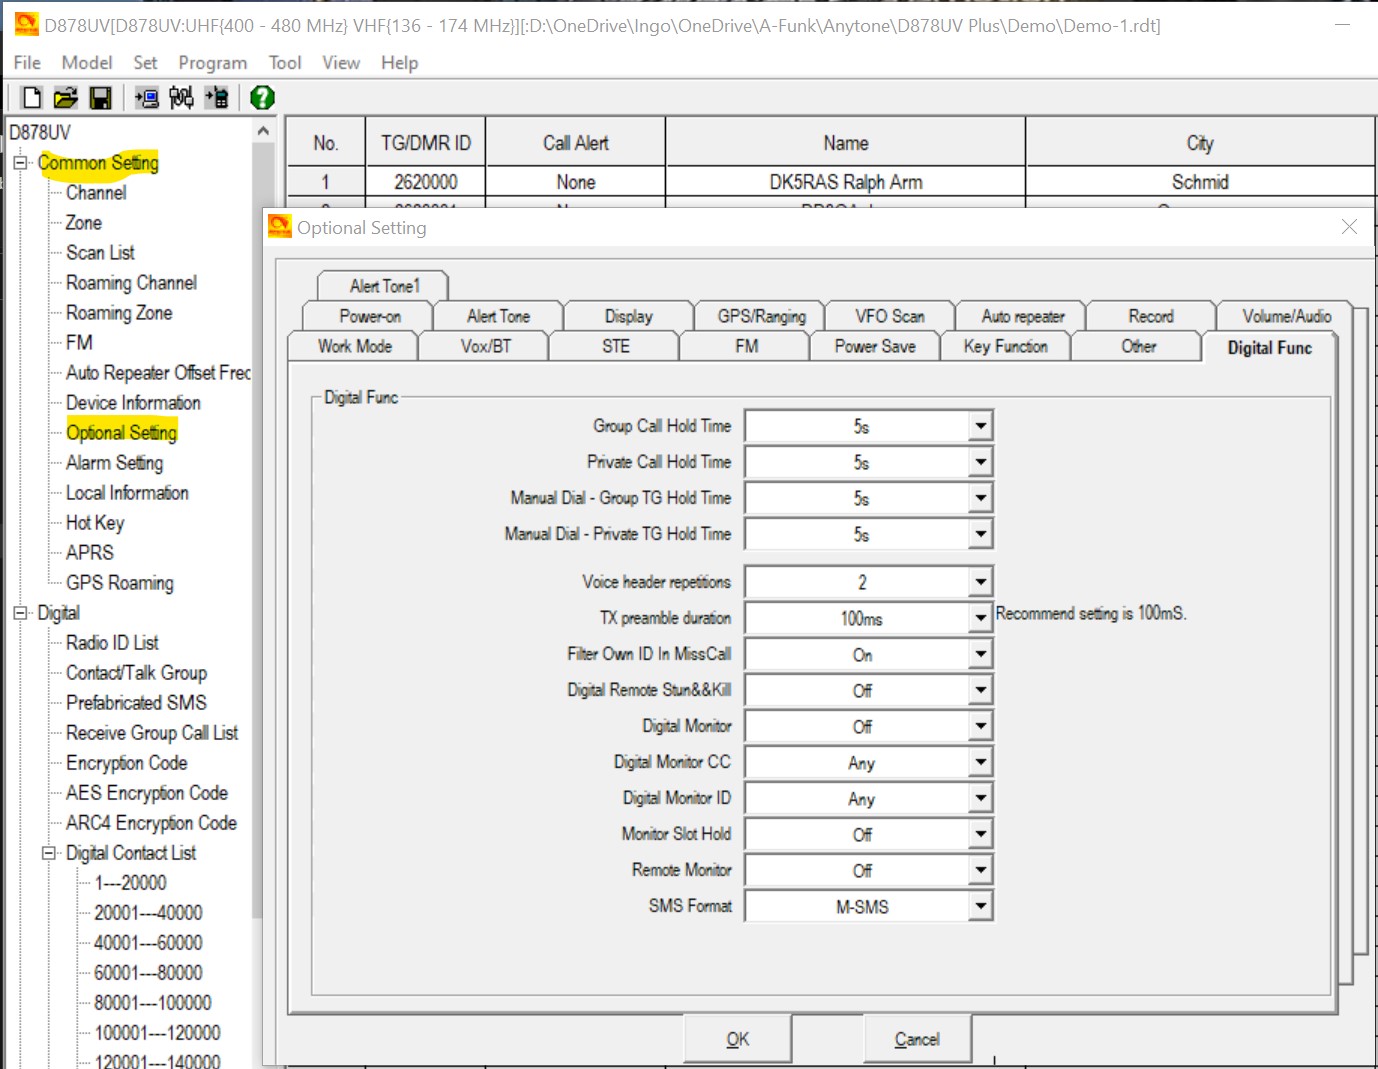The image size is (1378, 1069).
Task: Select Hot Key in the tree
Action: click(95, 522)
